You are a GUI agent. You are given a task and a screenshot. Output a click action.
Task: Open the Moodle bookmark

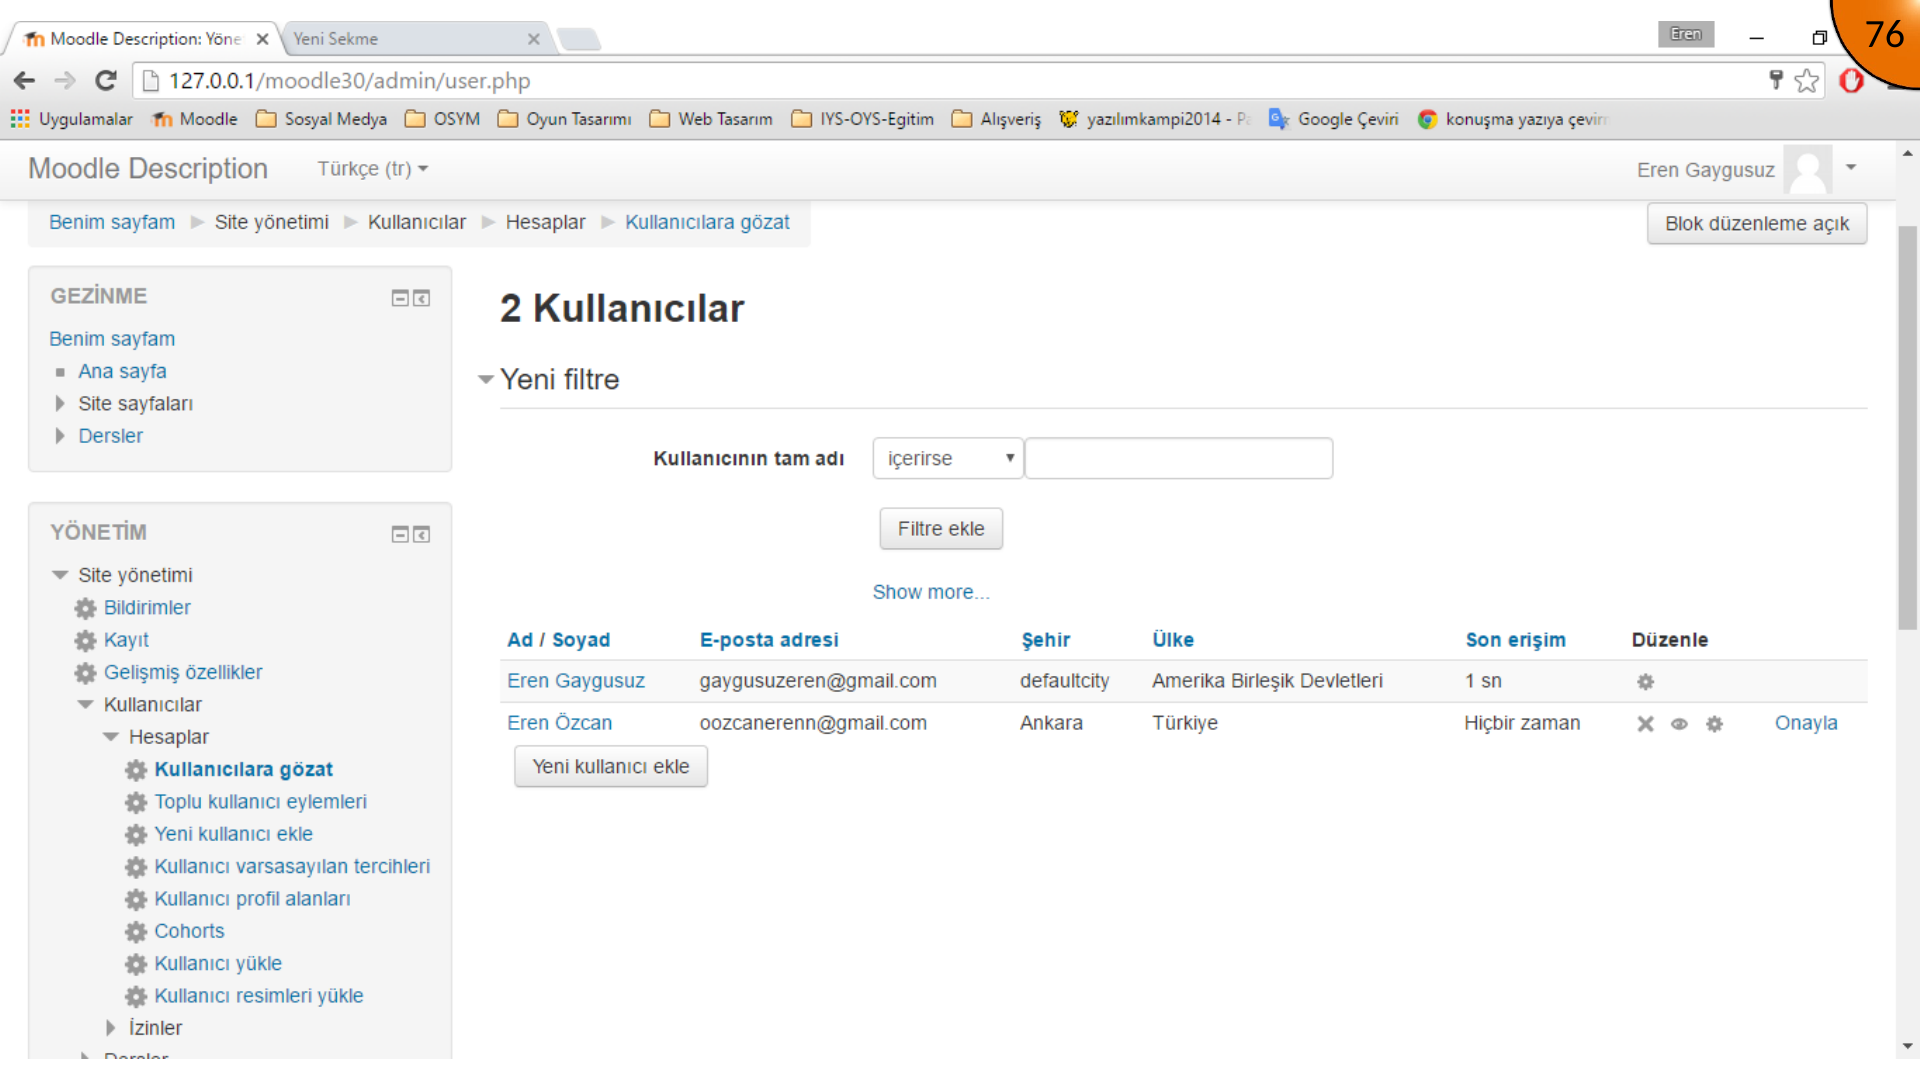195,119
